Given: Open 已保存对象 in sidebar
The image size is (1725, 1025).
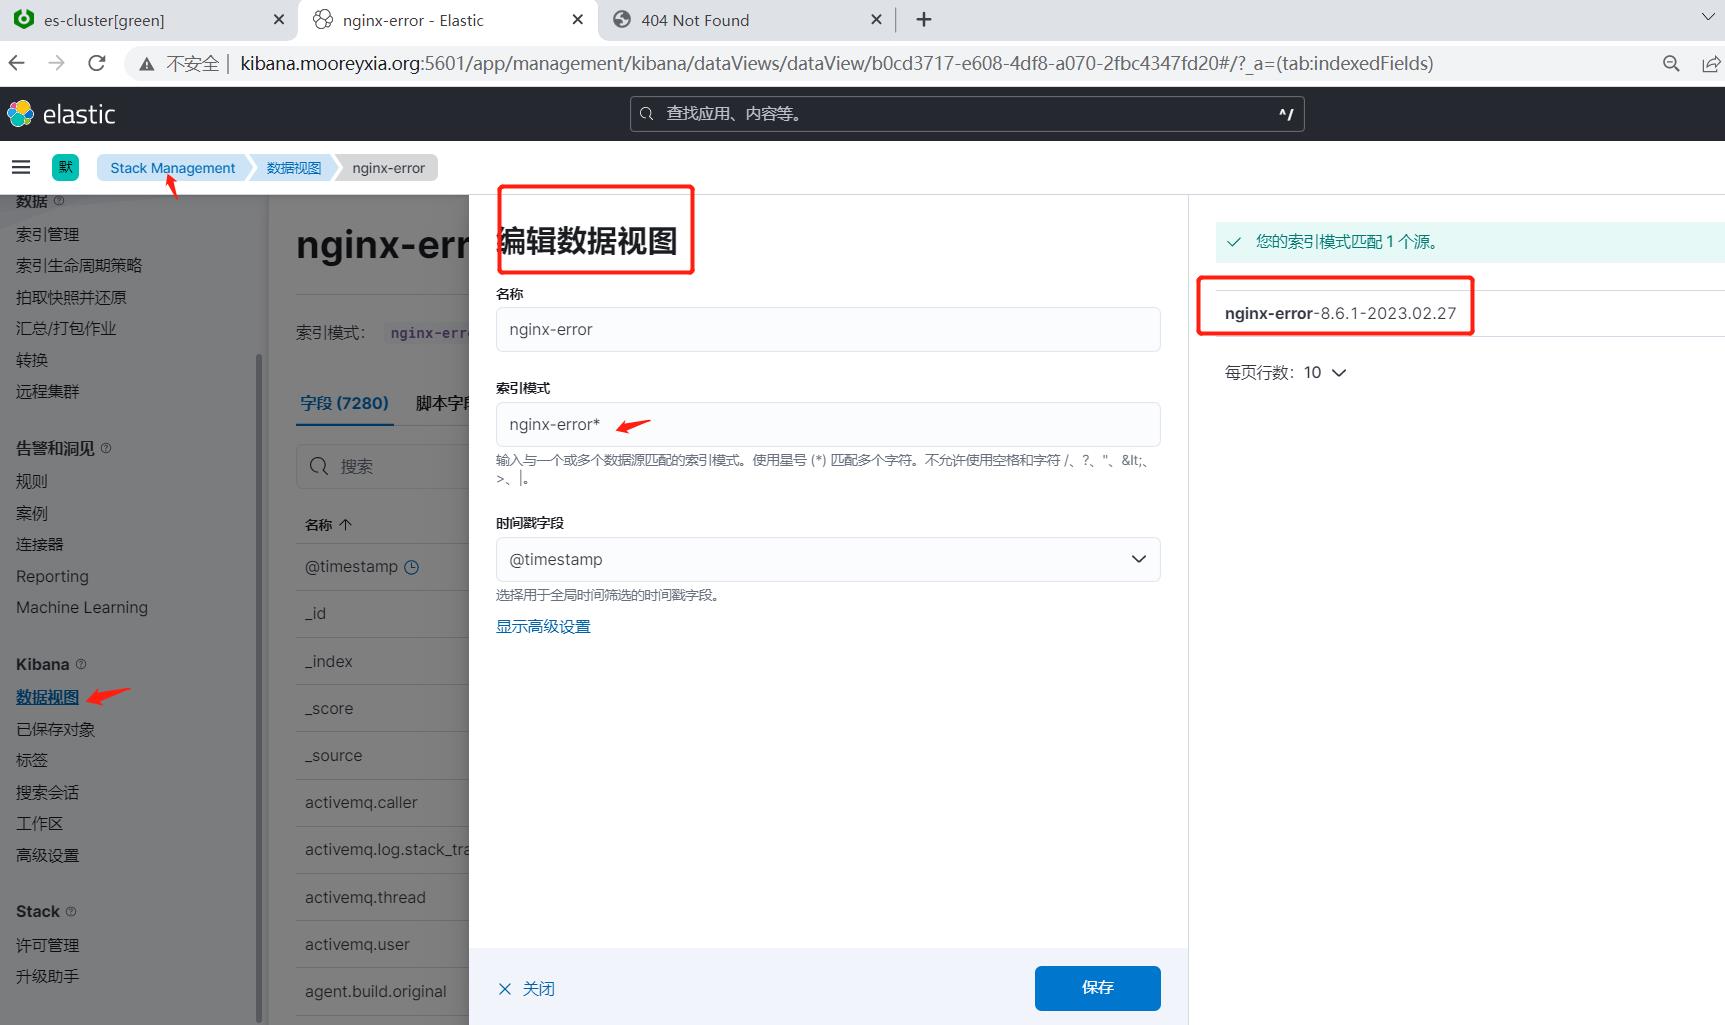Looking at the screenshot, I should pyautogui.click(x=55, y=729).
